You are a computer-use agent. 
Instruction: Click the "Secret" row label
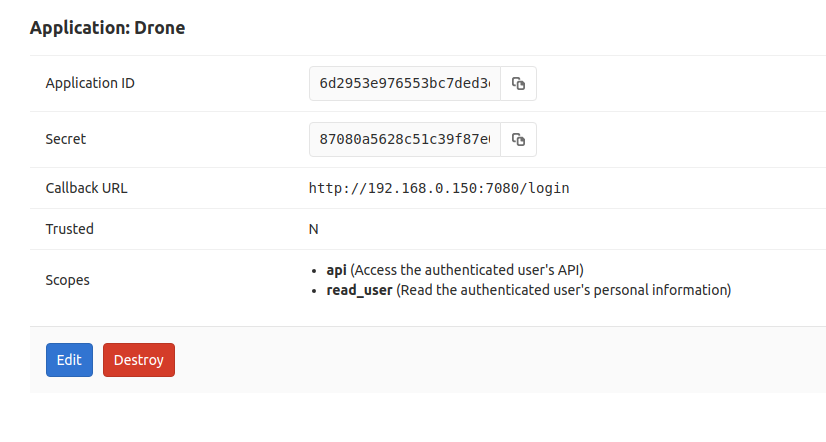[x=66, y=139]
